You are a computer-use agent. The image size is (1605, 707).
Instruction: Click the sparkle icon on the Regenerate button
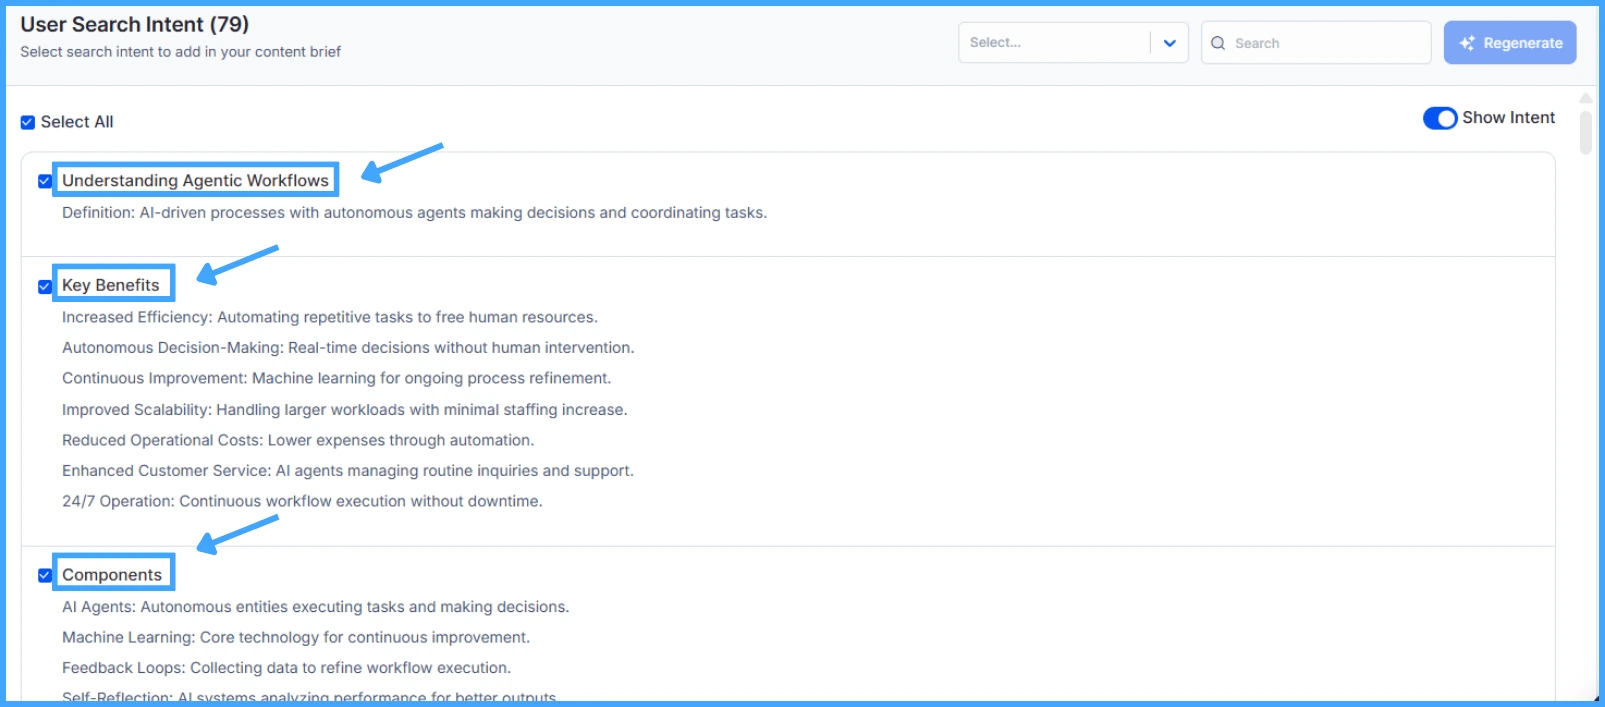coord(1467,43)
